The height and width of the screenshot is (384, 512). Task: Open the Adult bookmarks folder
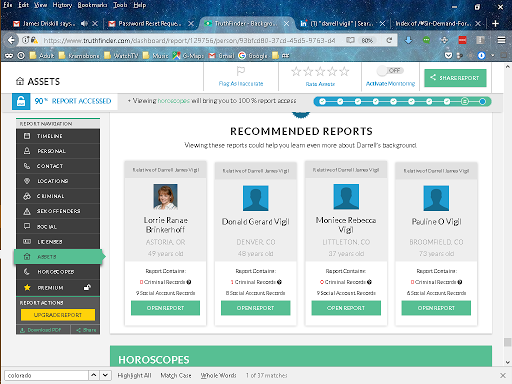click(x=42, y=56)
